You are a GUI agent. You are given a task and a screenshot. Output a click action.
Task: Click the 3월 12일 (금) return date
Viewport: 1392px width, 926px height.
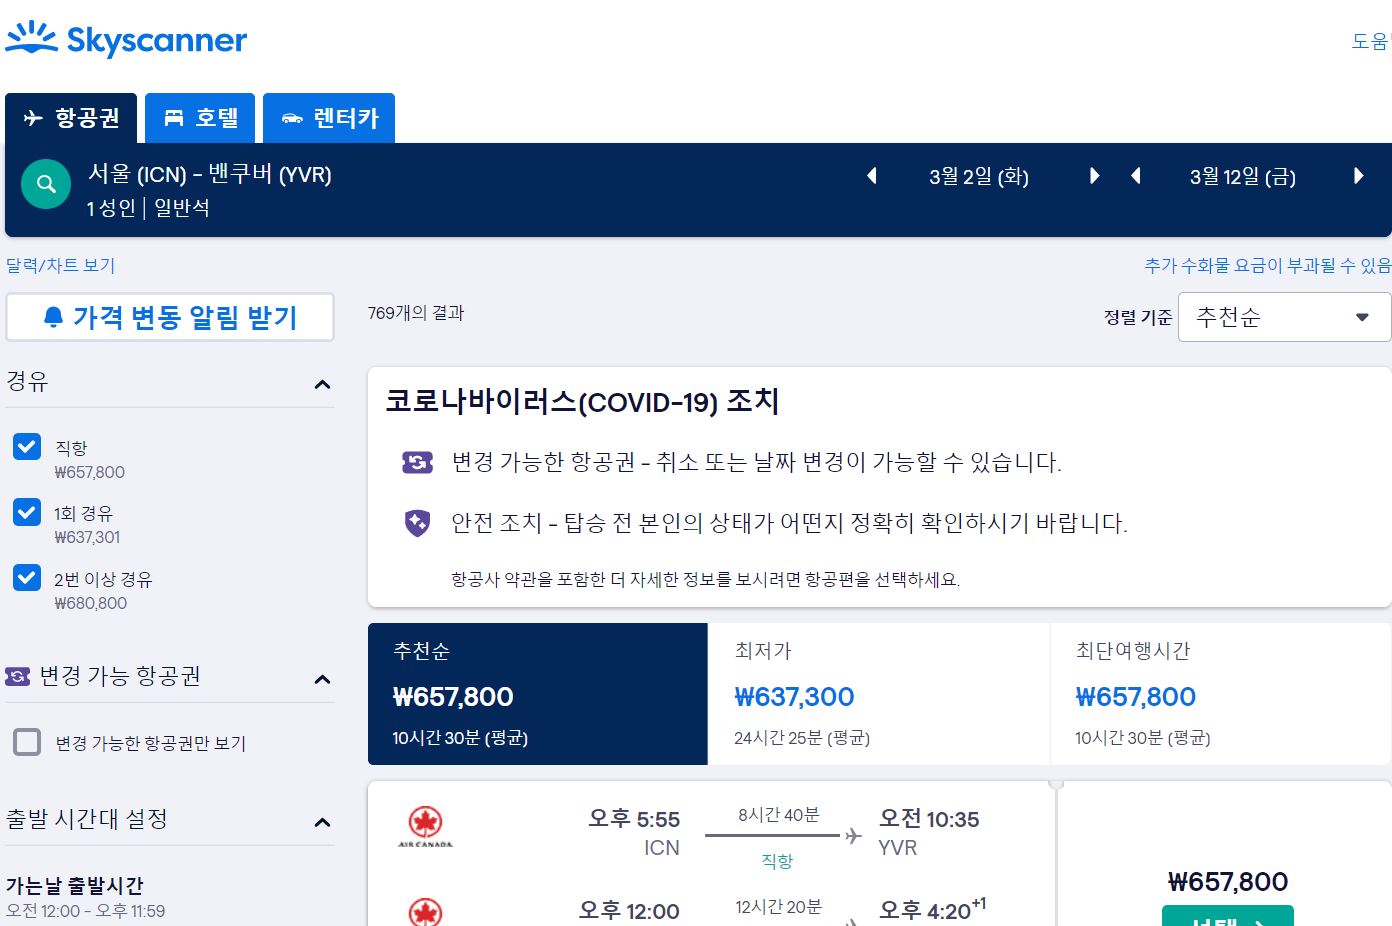1243,177
